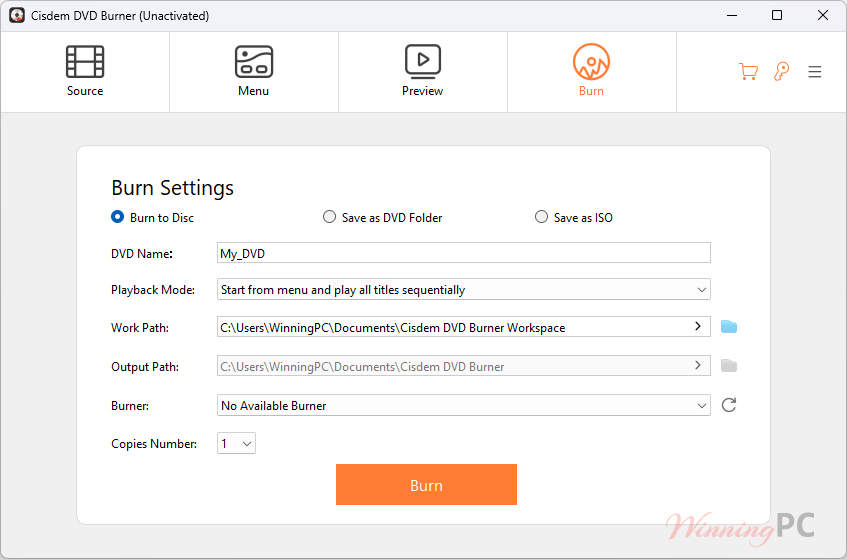Switch to the Menu step
Screen dimensions: 847x559
(x=253, y=72)
